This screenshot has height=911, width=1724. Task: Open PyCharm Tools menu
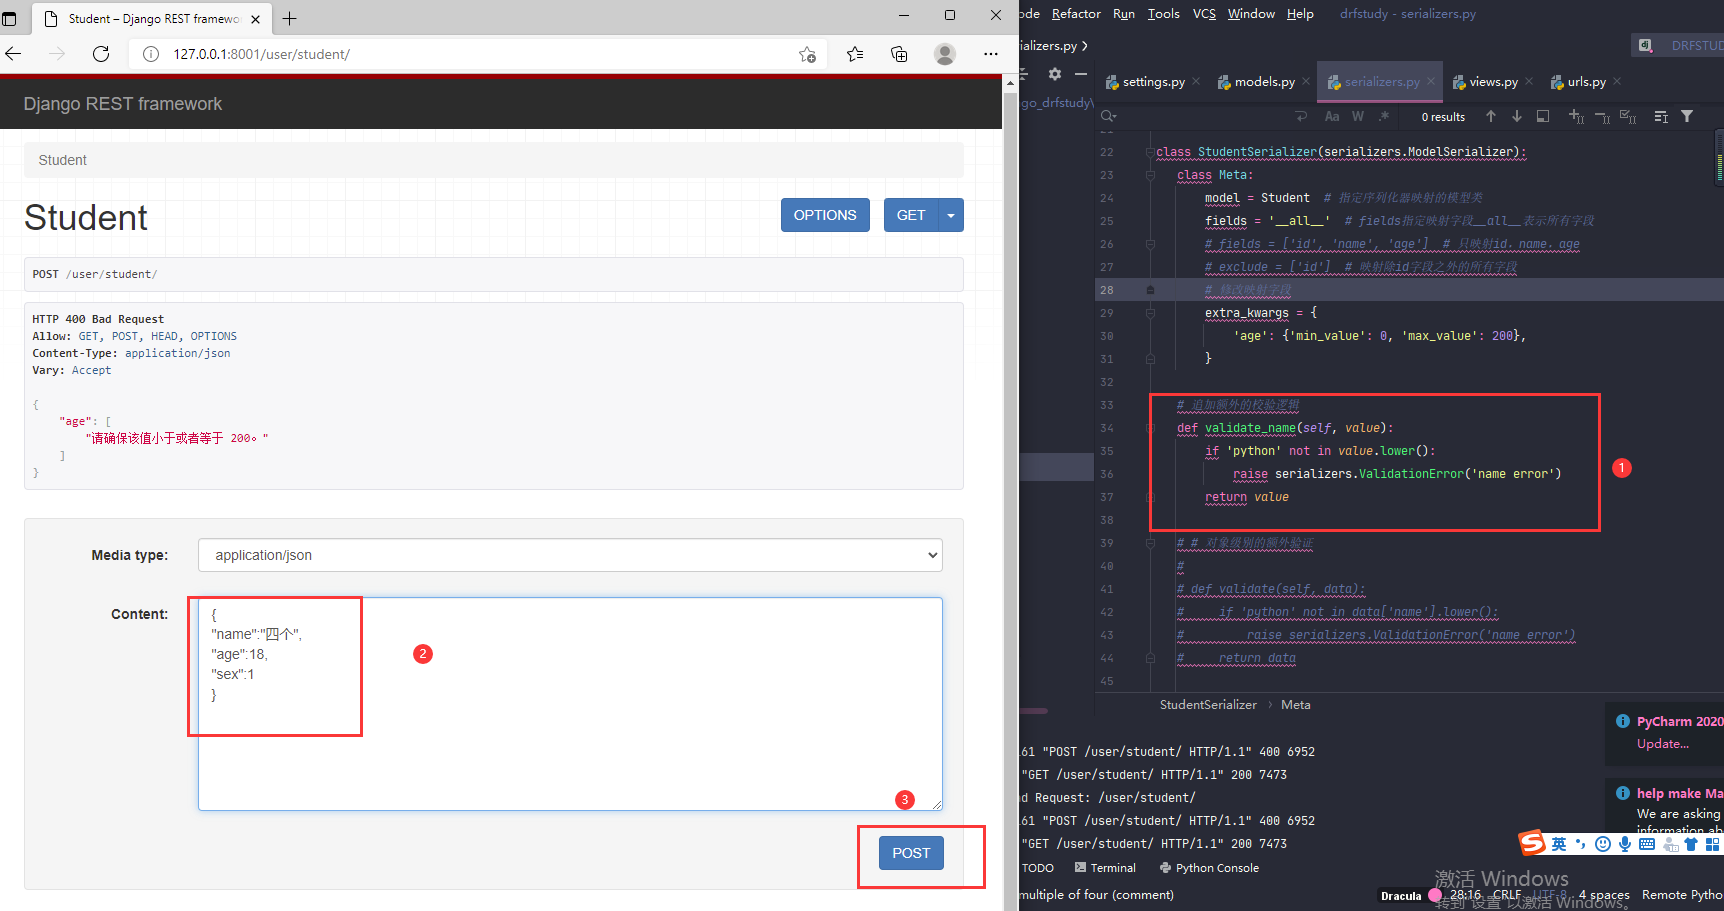coord(1164,14)
